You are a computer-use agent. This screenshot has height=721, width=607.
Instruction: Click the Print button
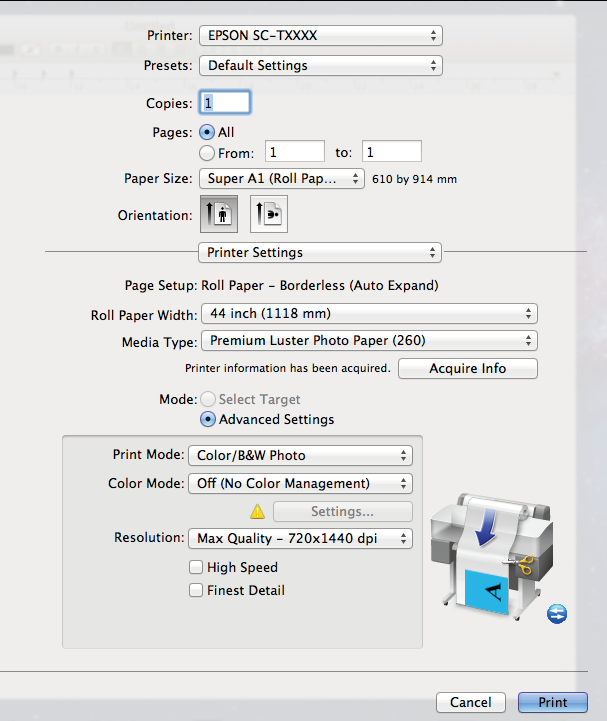click(553, 702)
